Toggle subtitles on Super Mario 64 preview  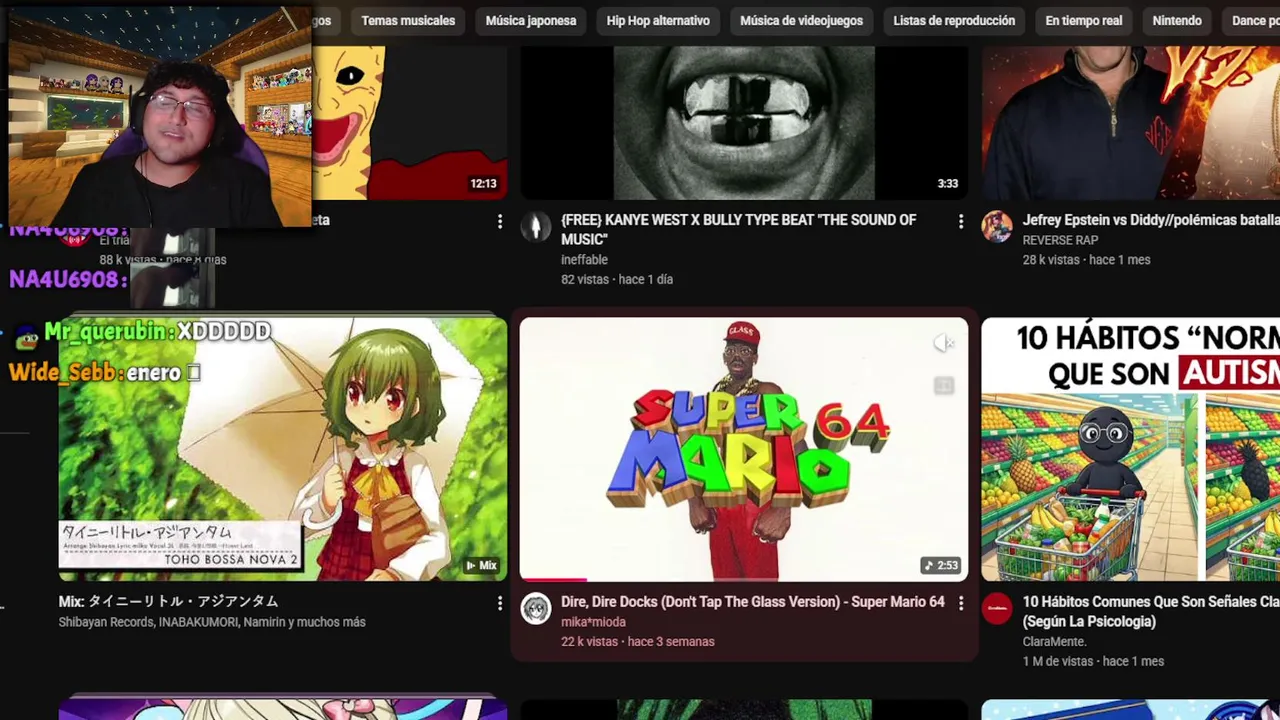[x=944, y=385]
